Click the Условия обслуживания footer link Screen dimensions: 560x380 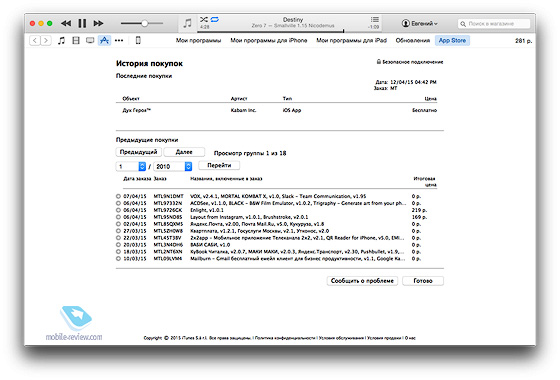341,338
